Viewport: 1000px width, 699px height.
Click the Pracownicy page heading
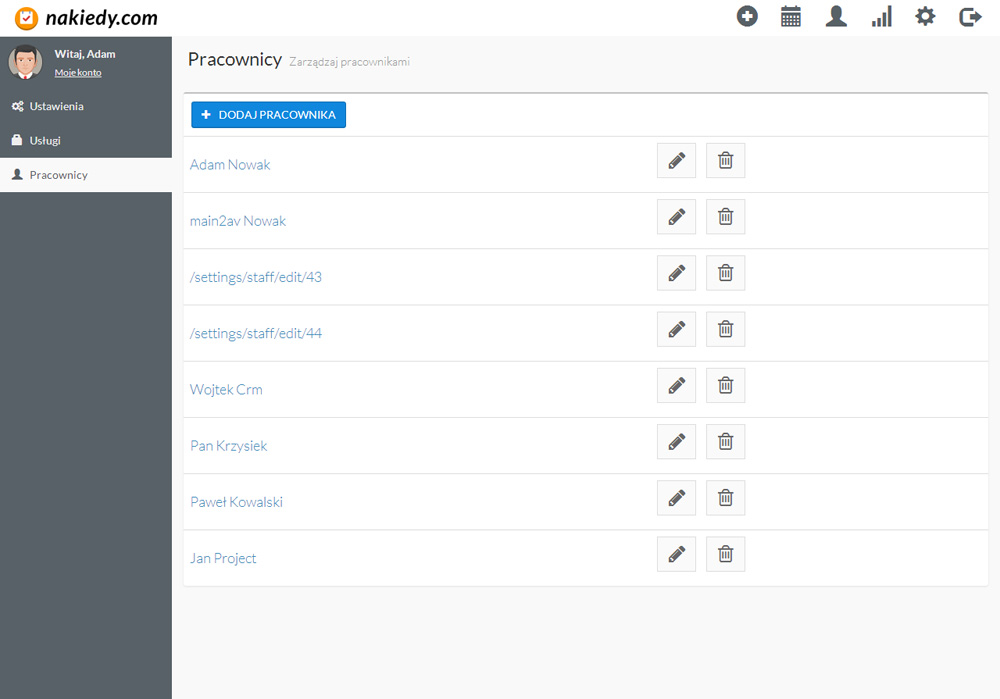click(x=235, y=59)
